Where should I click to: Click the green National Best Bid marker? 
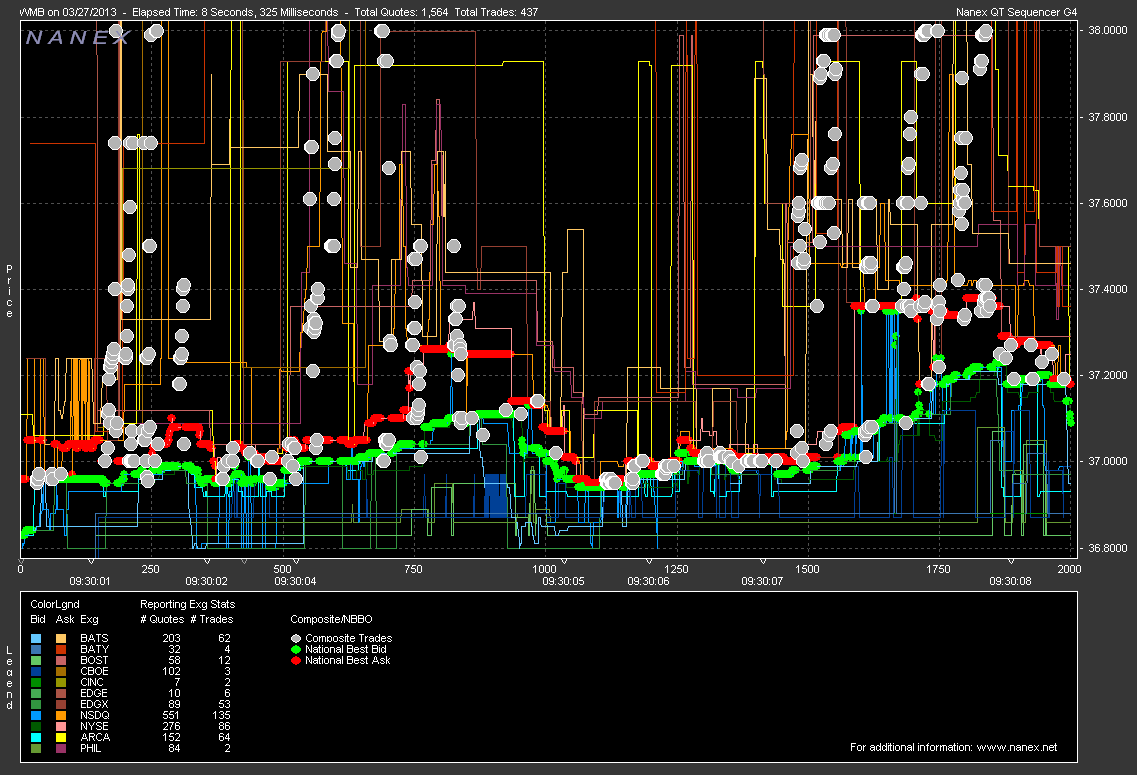(x=296, y=650)
